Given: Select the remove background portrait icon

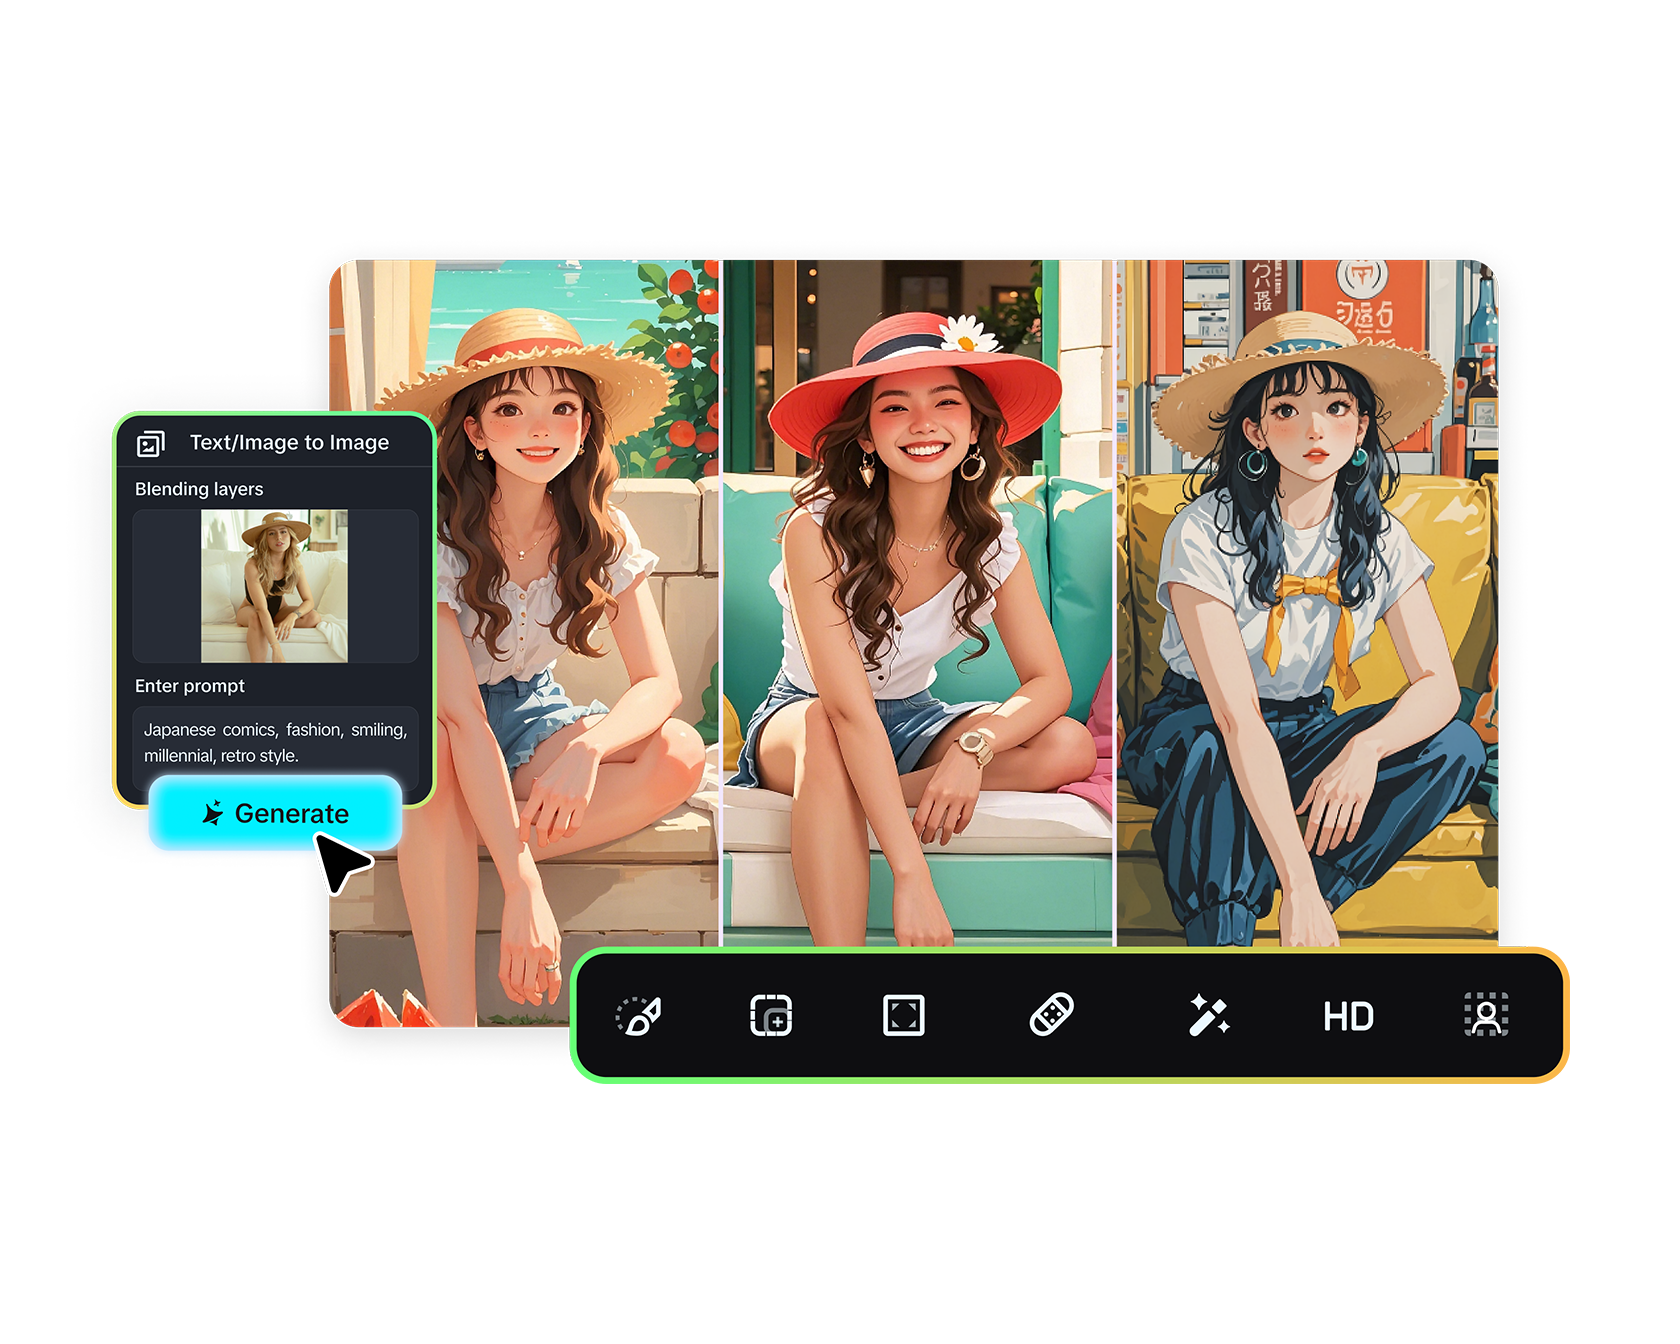Looking at the screenshot, I should pyautogui.click(x=1487, y=1015).
